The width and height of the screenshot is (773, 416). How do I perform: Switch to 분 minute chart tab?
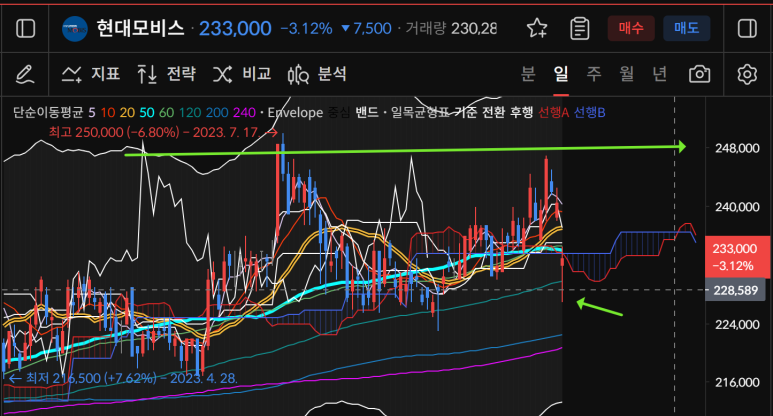point(528,74)
